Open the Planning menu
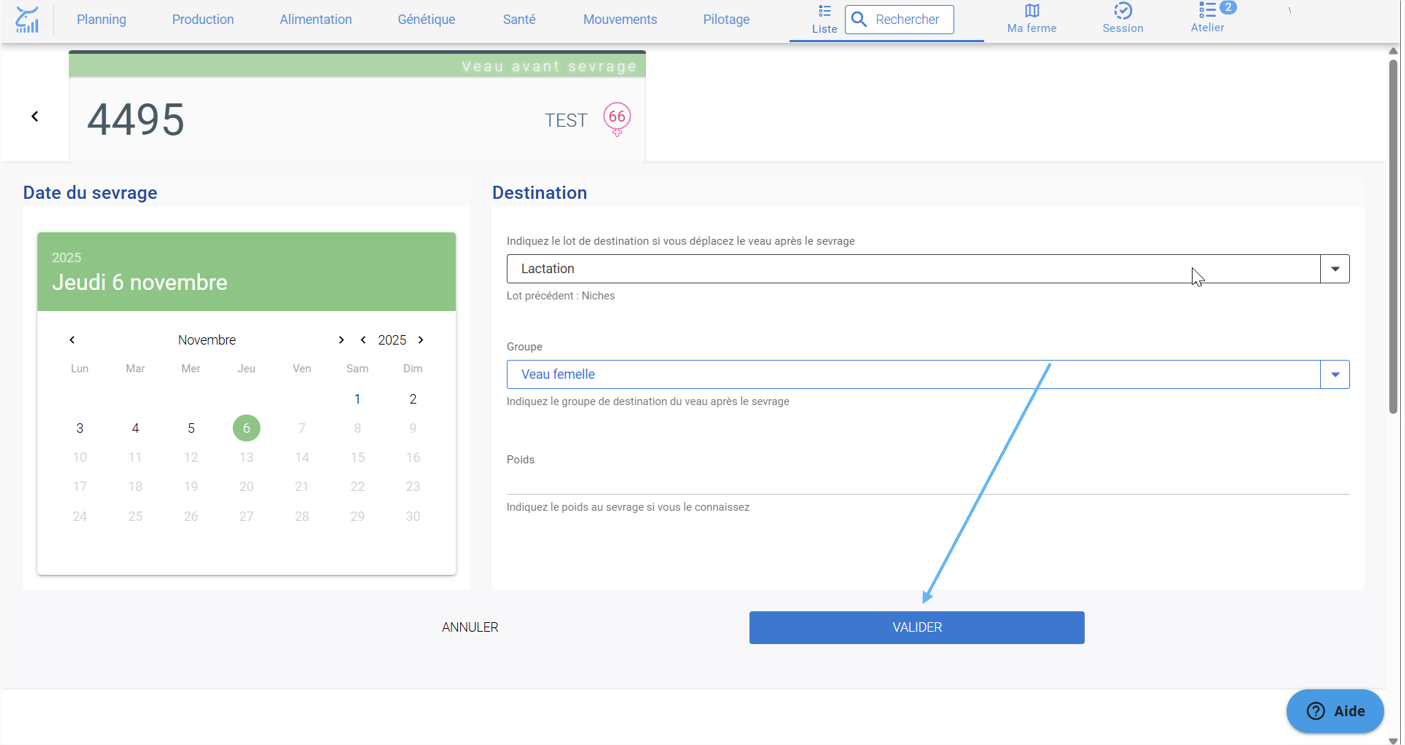This screenshot has width=1405, height=745. coord(101,19)
